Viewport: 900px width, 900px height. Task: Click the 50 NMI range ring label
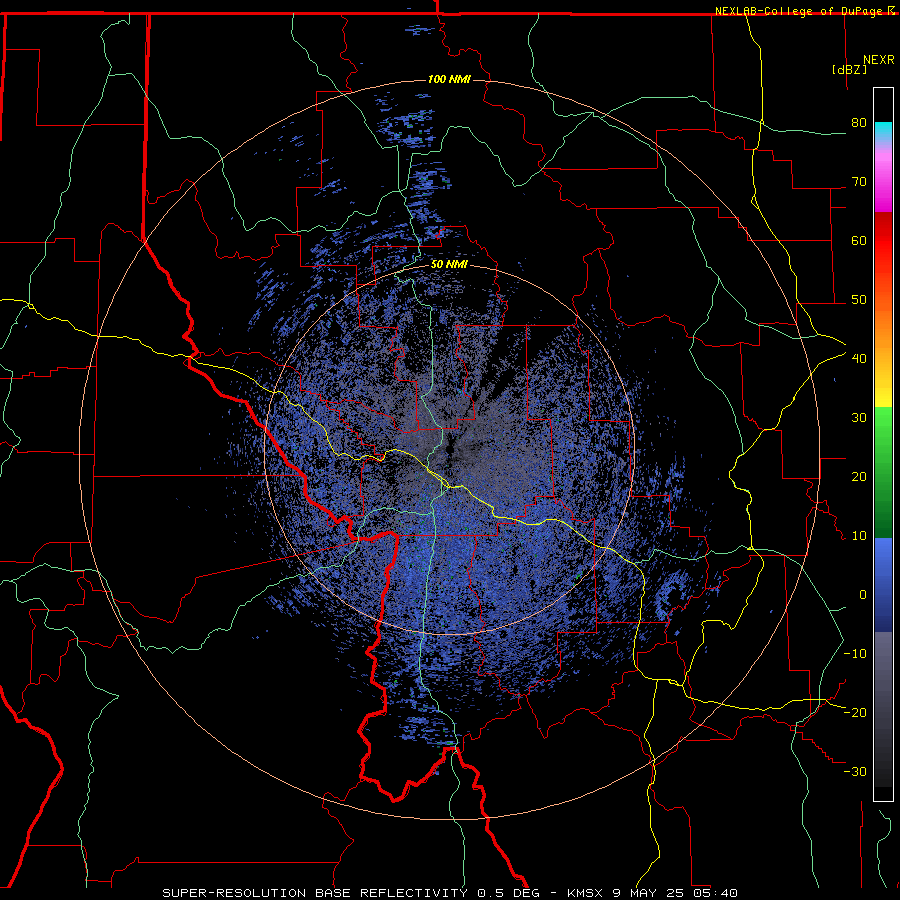(449, 265)
